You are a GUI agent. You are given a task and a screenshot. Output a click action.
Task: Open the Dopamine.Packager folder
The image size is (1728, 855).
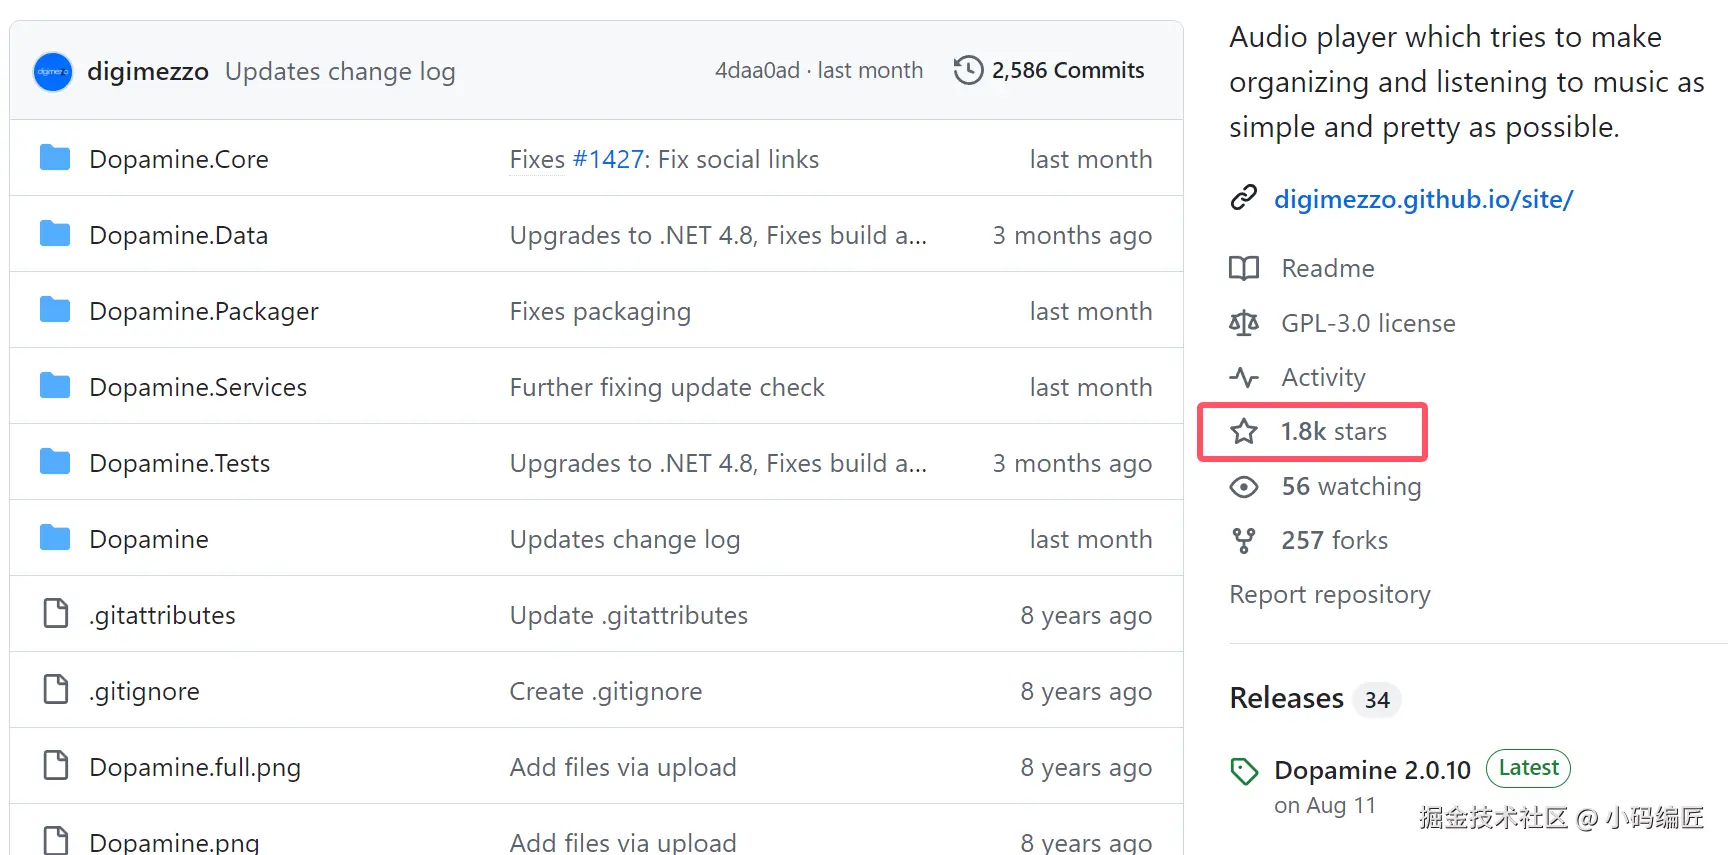click(203, 312)
